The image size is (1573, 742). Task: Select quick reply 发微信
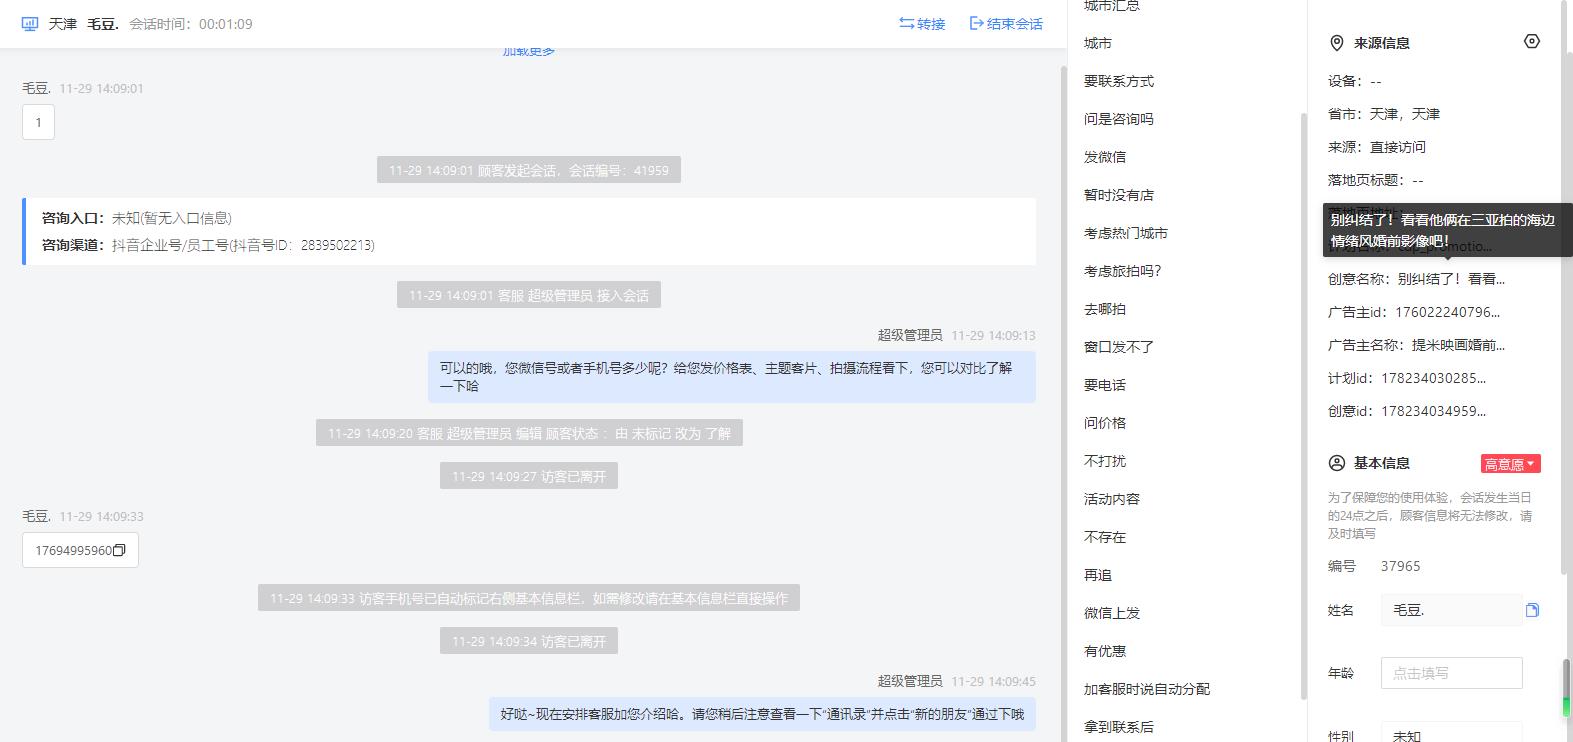click(x=1105, y=157)
